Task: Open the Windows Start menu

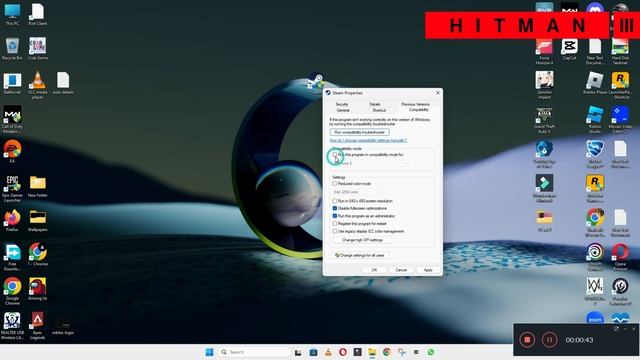Action: (209, 352)
